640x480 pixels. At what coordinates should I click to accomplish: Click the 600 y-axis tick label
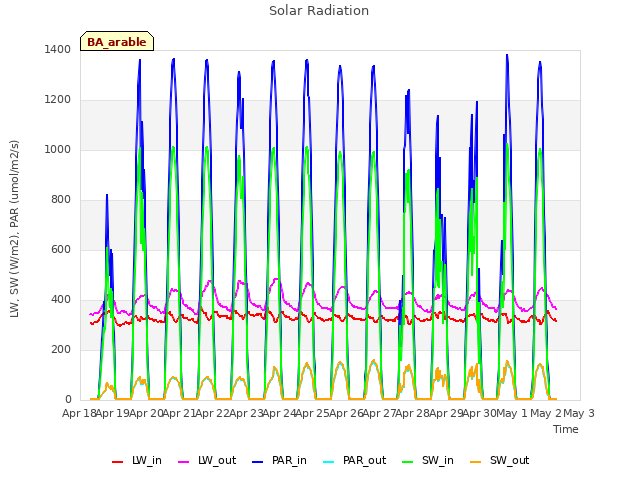point(61,250)
